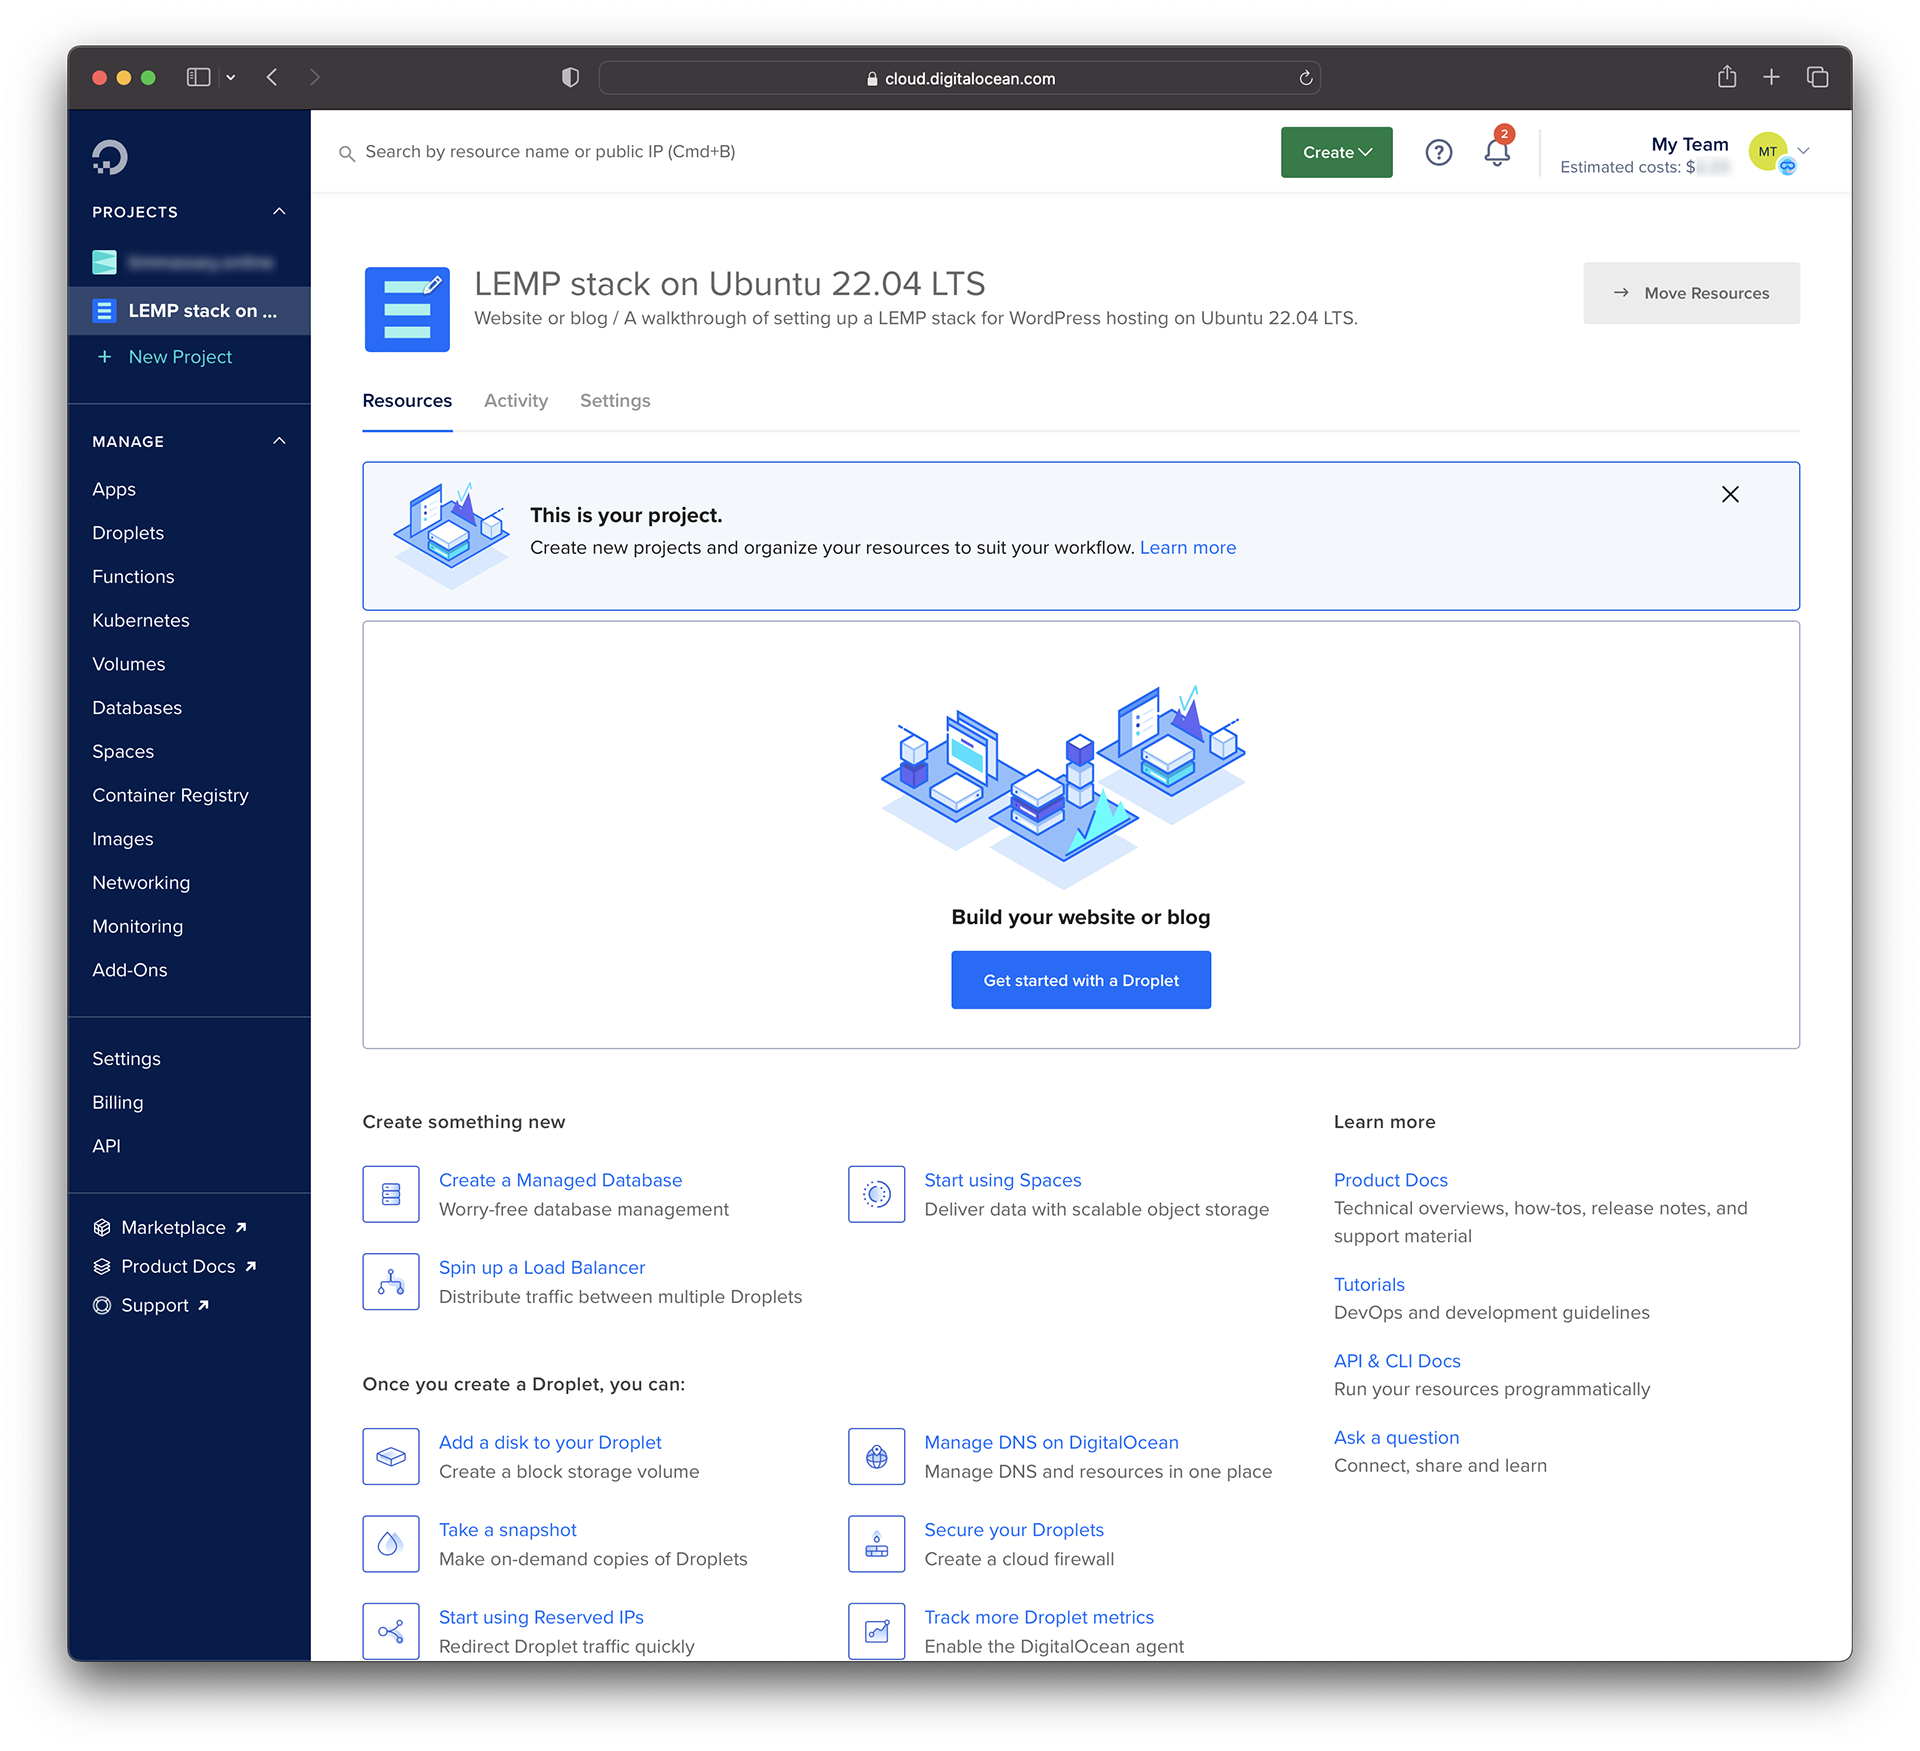Switch to the Activity tab
The height and width of the screenshot is (1751, 1920).
(x=516, y=400)
